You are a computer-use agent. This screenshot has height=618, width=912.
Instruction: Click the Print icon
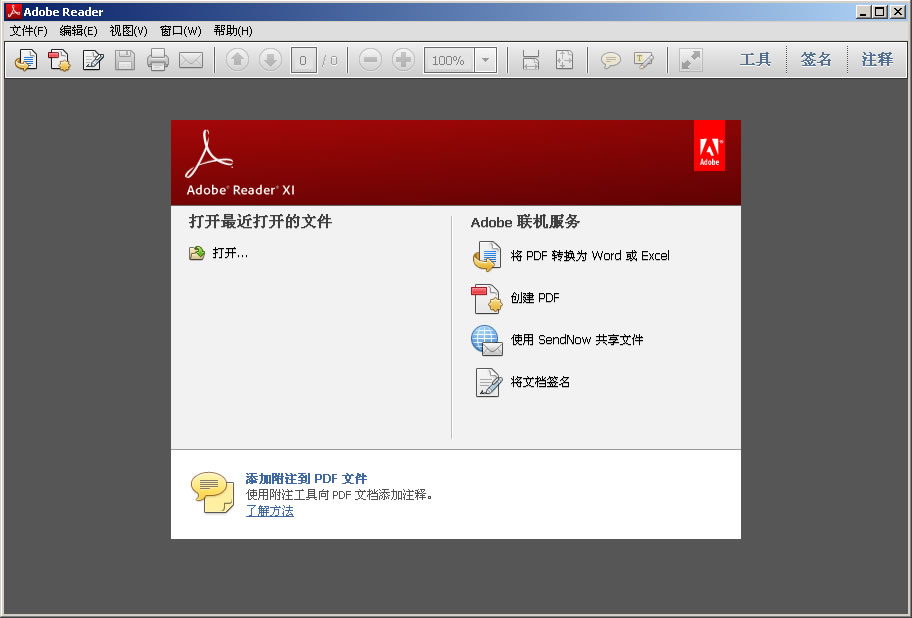[158, 60]
